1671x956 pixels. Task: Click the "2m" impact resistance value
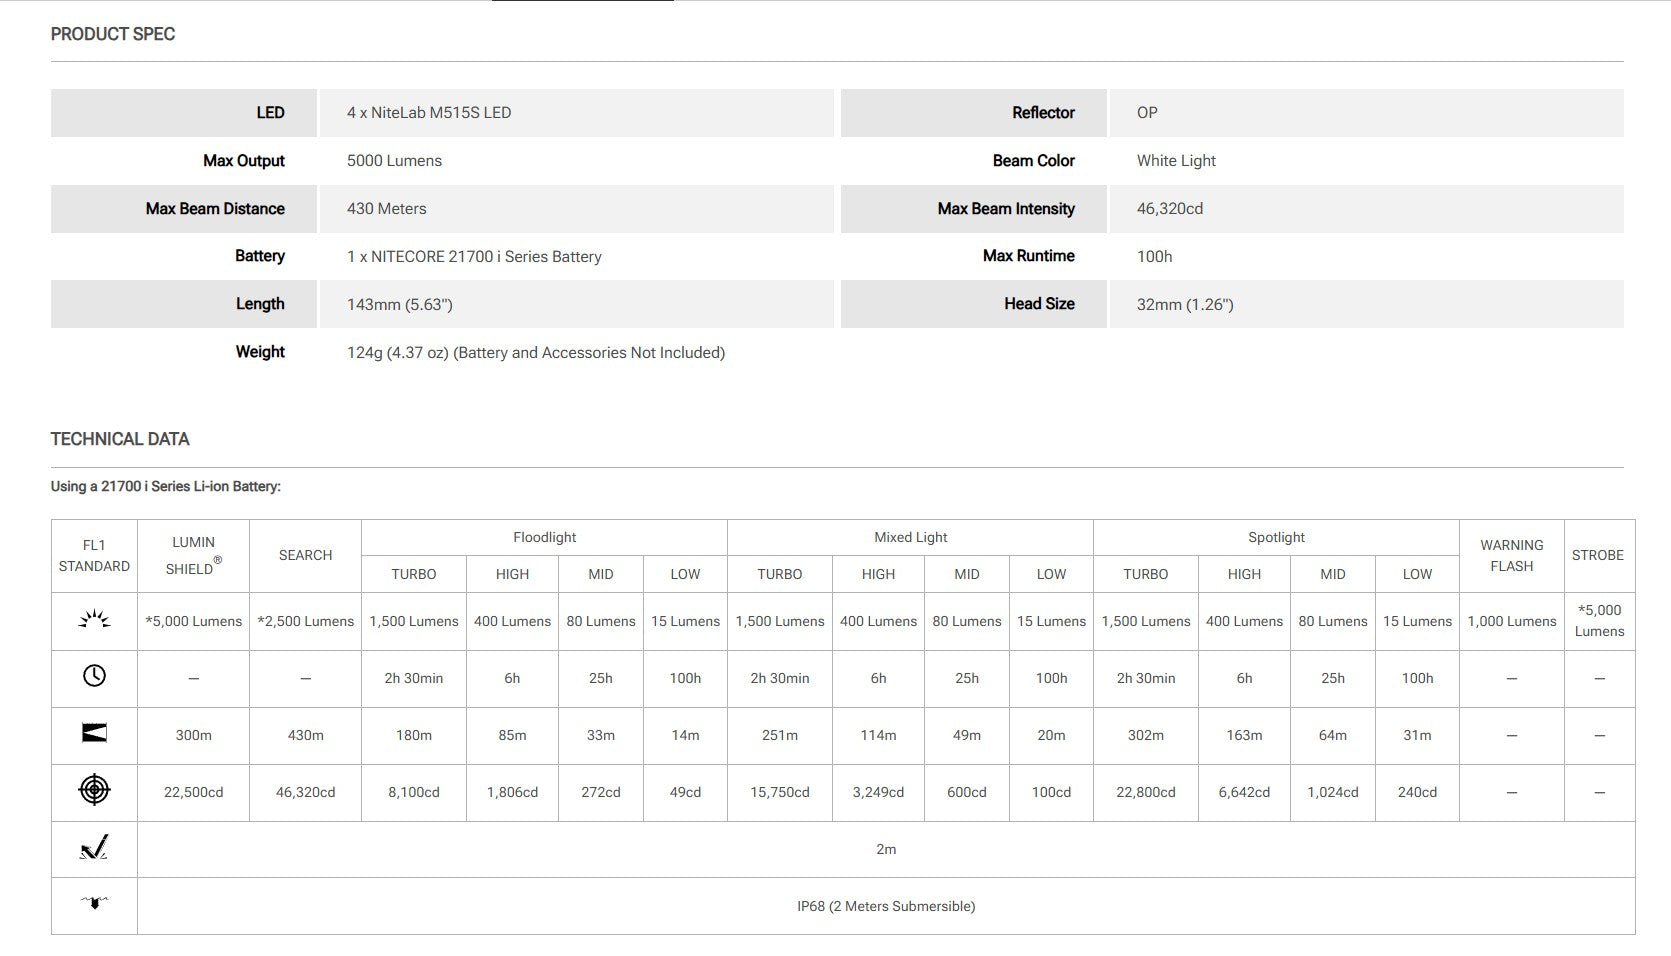point(886,849)
